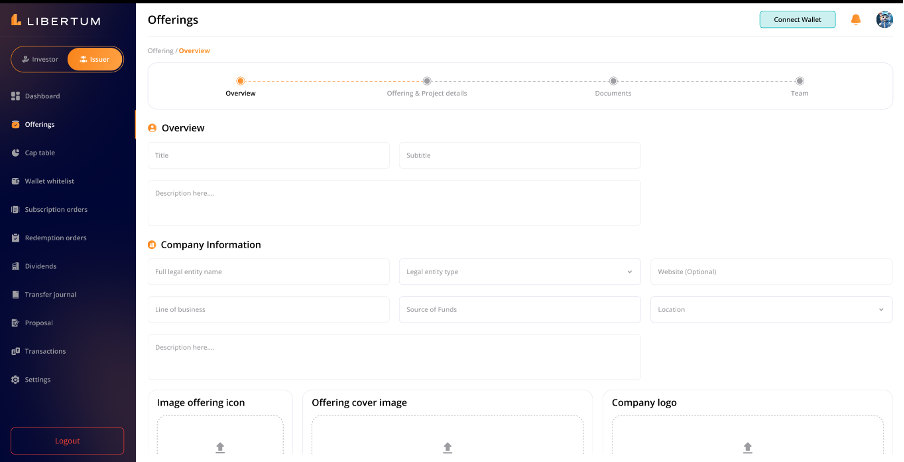
Task: Click the Full legal entity name field
Action: tap(268, 272)
